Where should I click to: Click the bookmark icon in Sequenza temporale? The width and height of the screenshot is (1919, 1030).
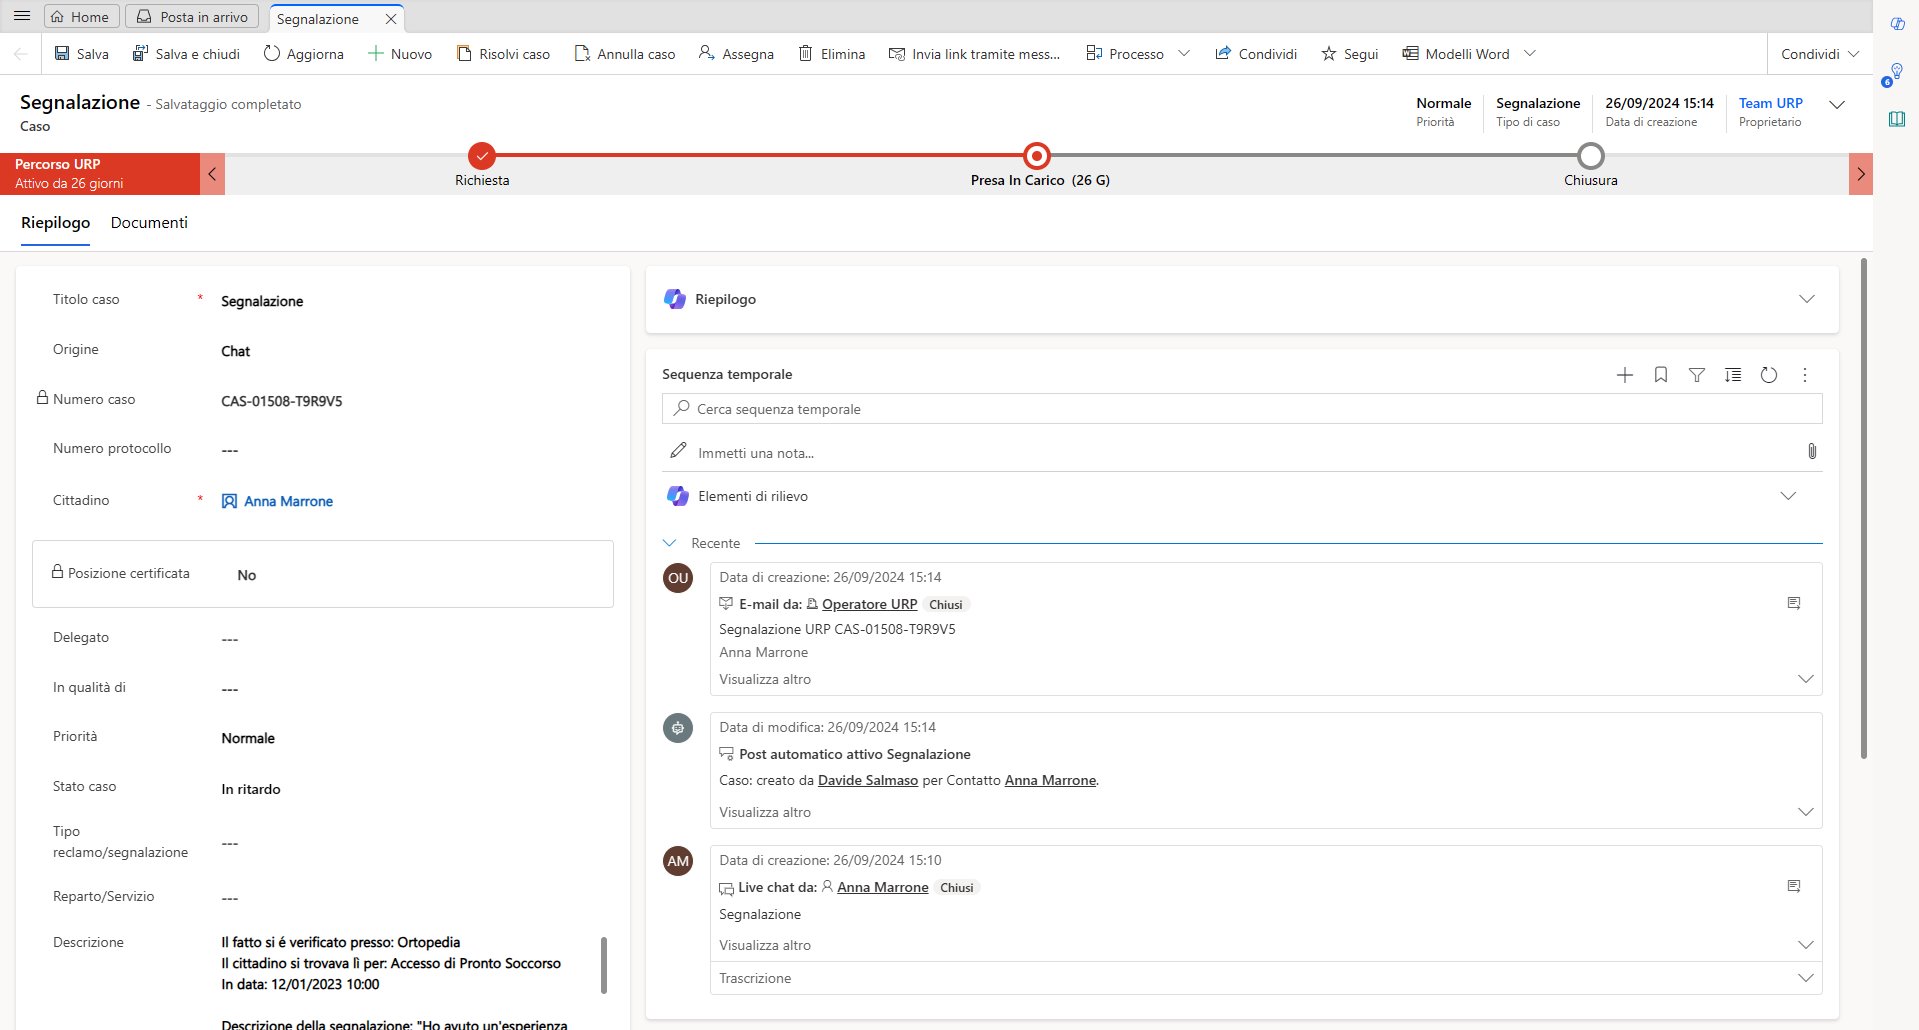tap(1660, 375)
